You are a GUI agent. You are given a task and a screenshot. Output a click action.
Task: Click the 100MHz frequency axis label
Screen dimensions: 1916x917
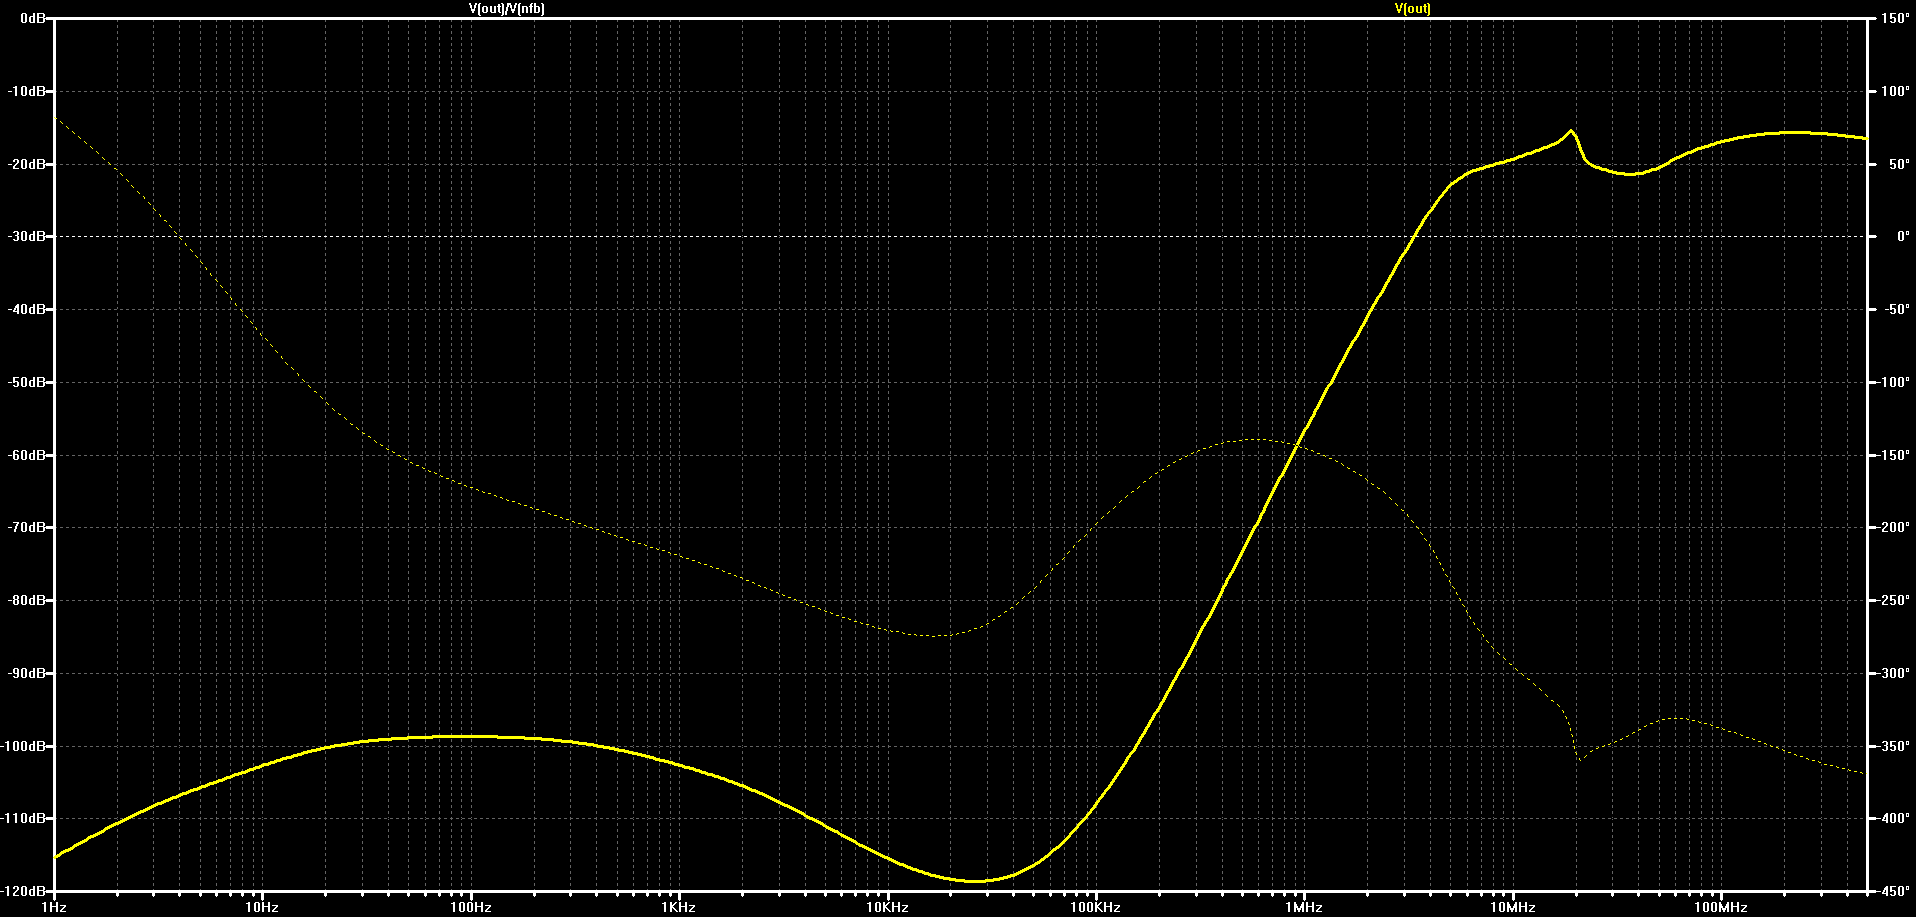click(x=1721, y=908)
